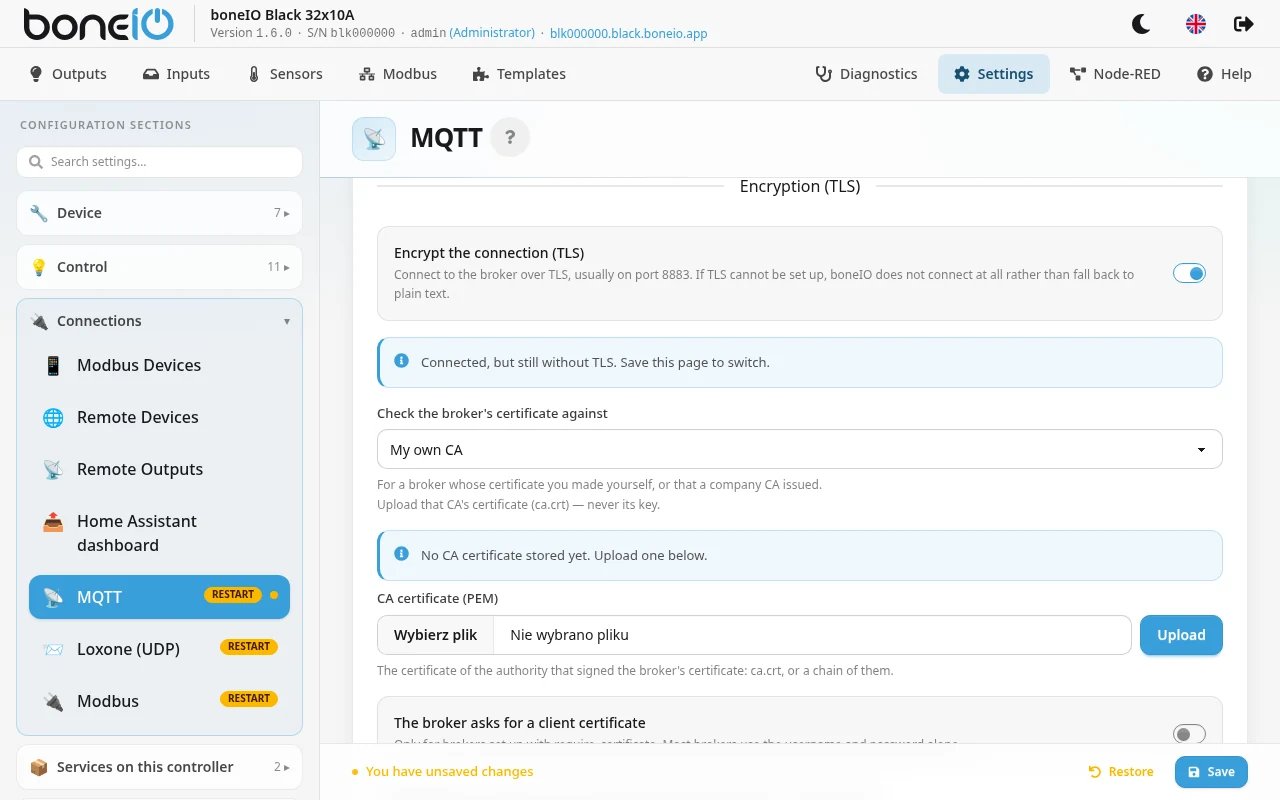Image resolution: width=1280 pixels, height=800 pixels.
Task: Disable Encrypt the connection (TLS) switch
Action: (1189, 273)
